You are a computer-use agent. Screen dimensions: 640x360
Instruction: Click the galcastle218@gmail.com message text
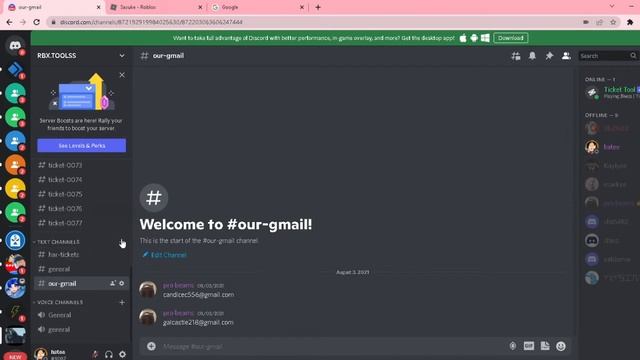[x=198, y=322]
